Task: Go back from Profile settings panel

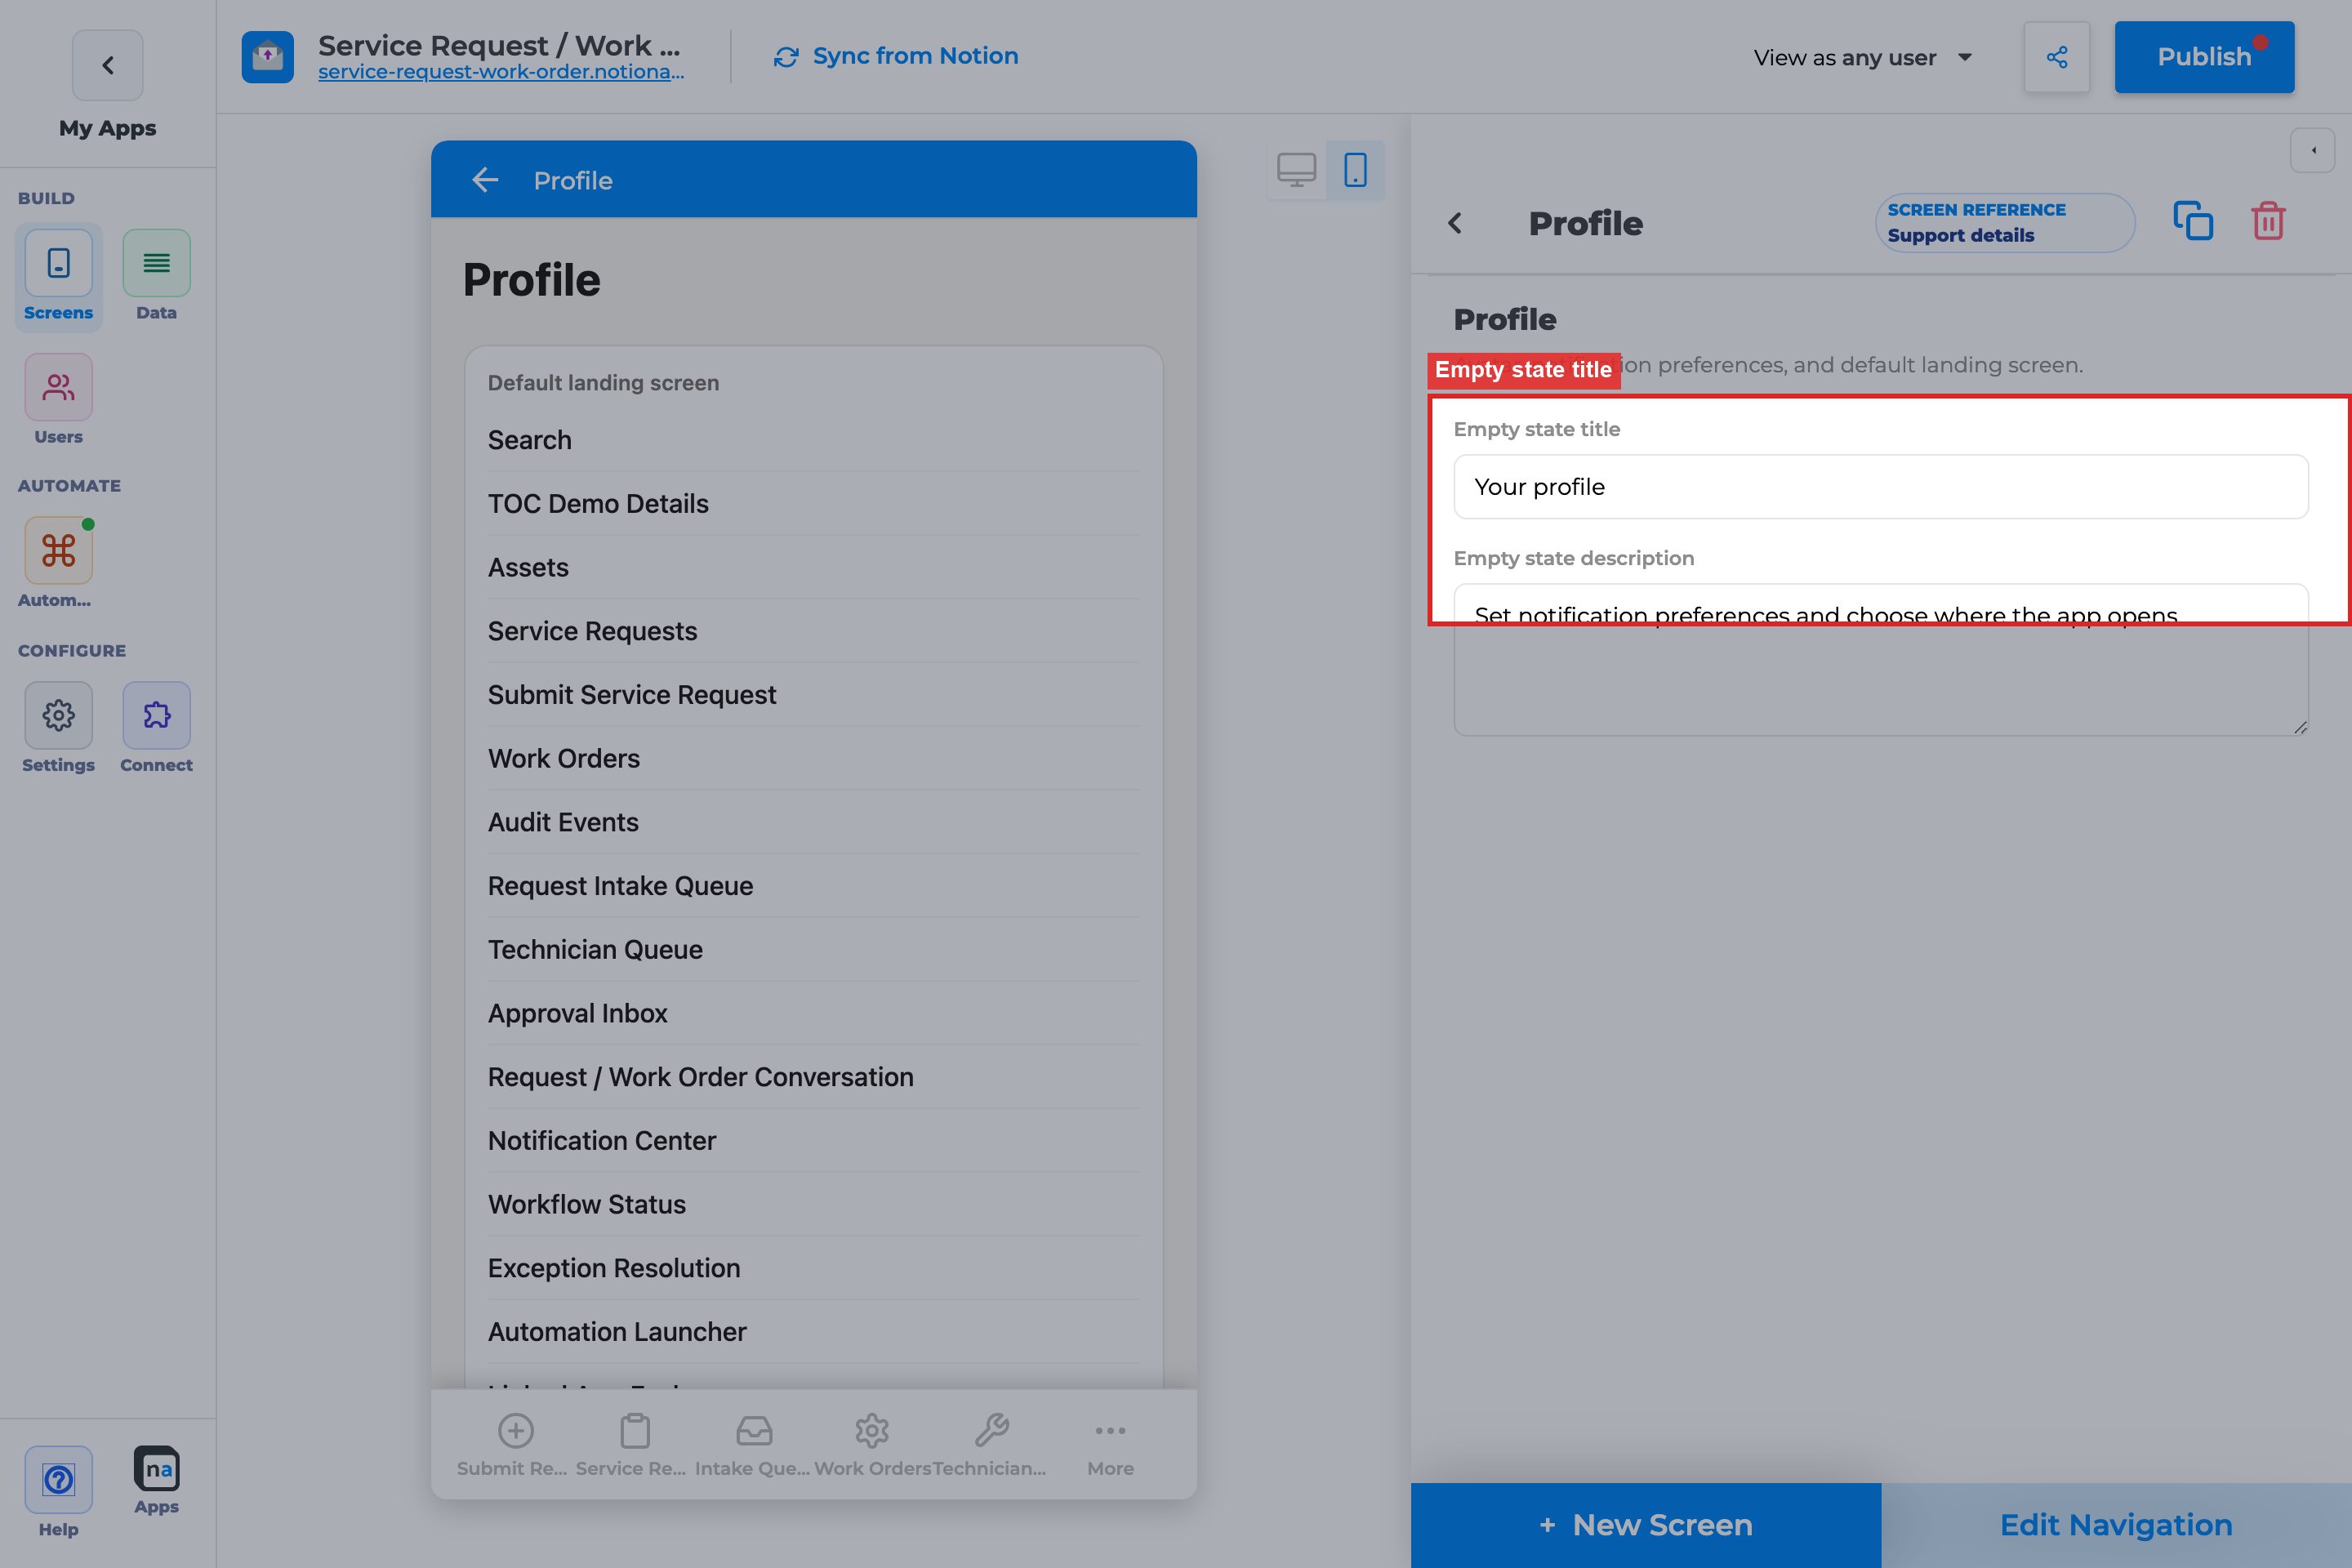Action: pyautogui.click(x=1455, y=223)
